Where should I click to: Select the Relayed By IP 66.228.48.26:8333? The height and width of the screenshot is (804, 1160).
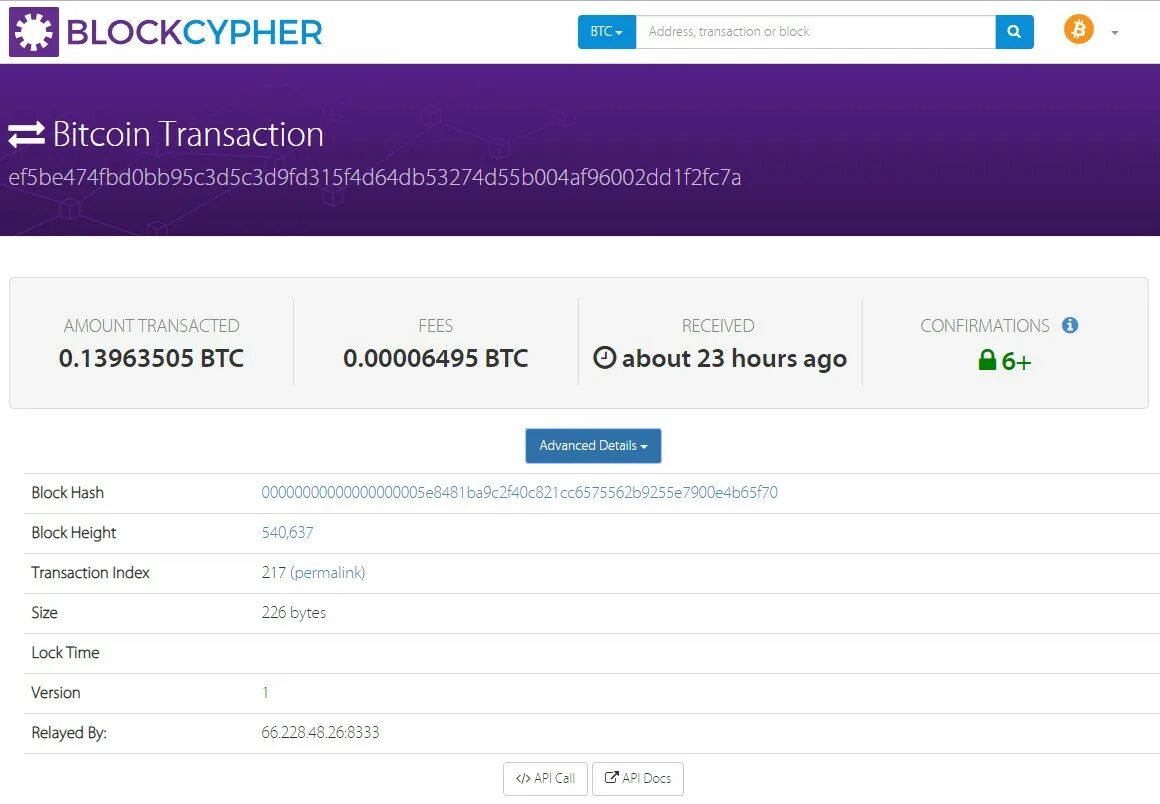click(x=320, y=732)
